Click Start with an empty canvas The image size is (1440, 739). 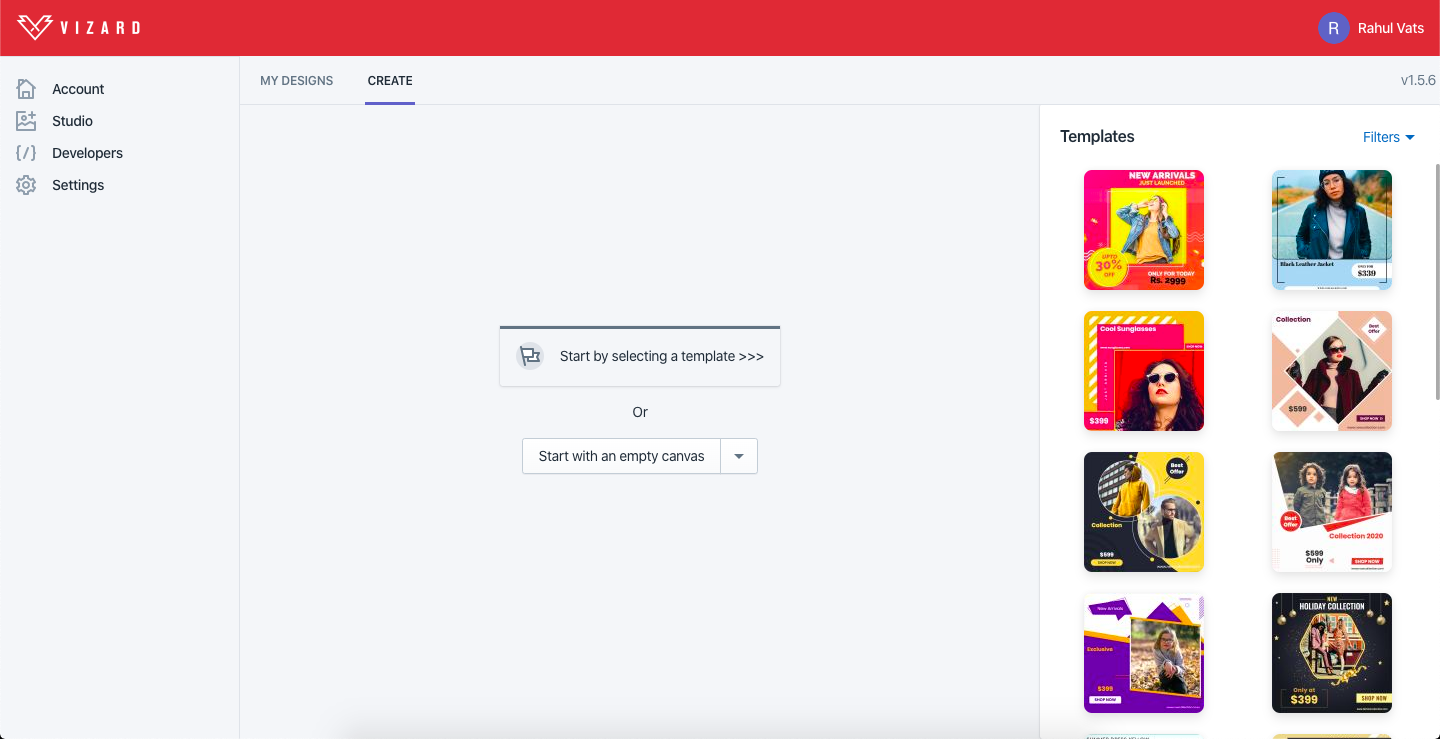point(621,456)
